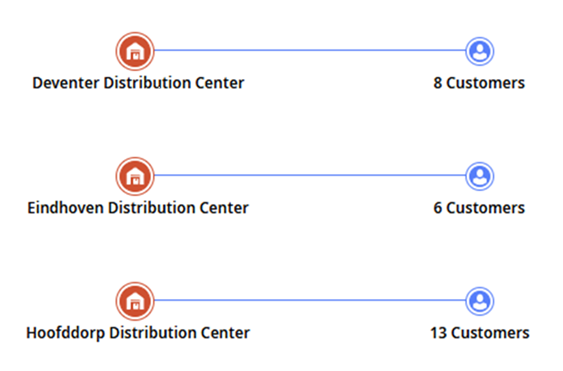Screen dimensions: 563x371
Task: Click the 6 Customers text label
Action: point(479,208)
